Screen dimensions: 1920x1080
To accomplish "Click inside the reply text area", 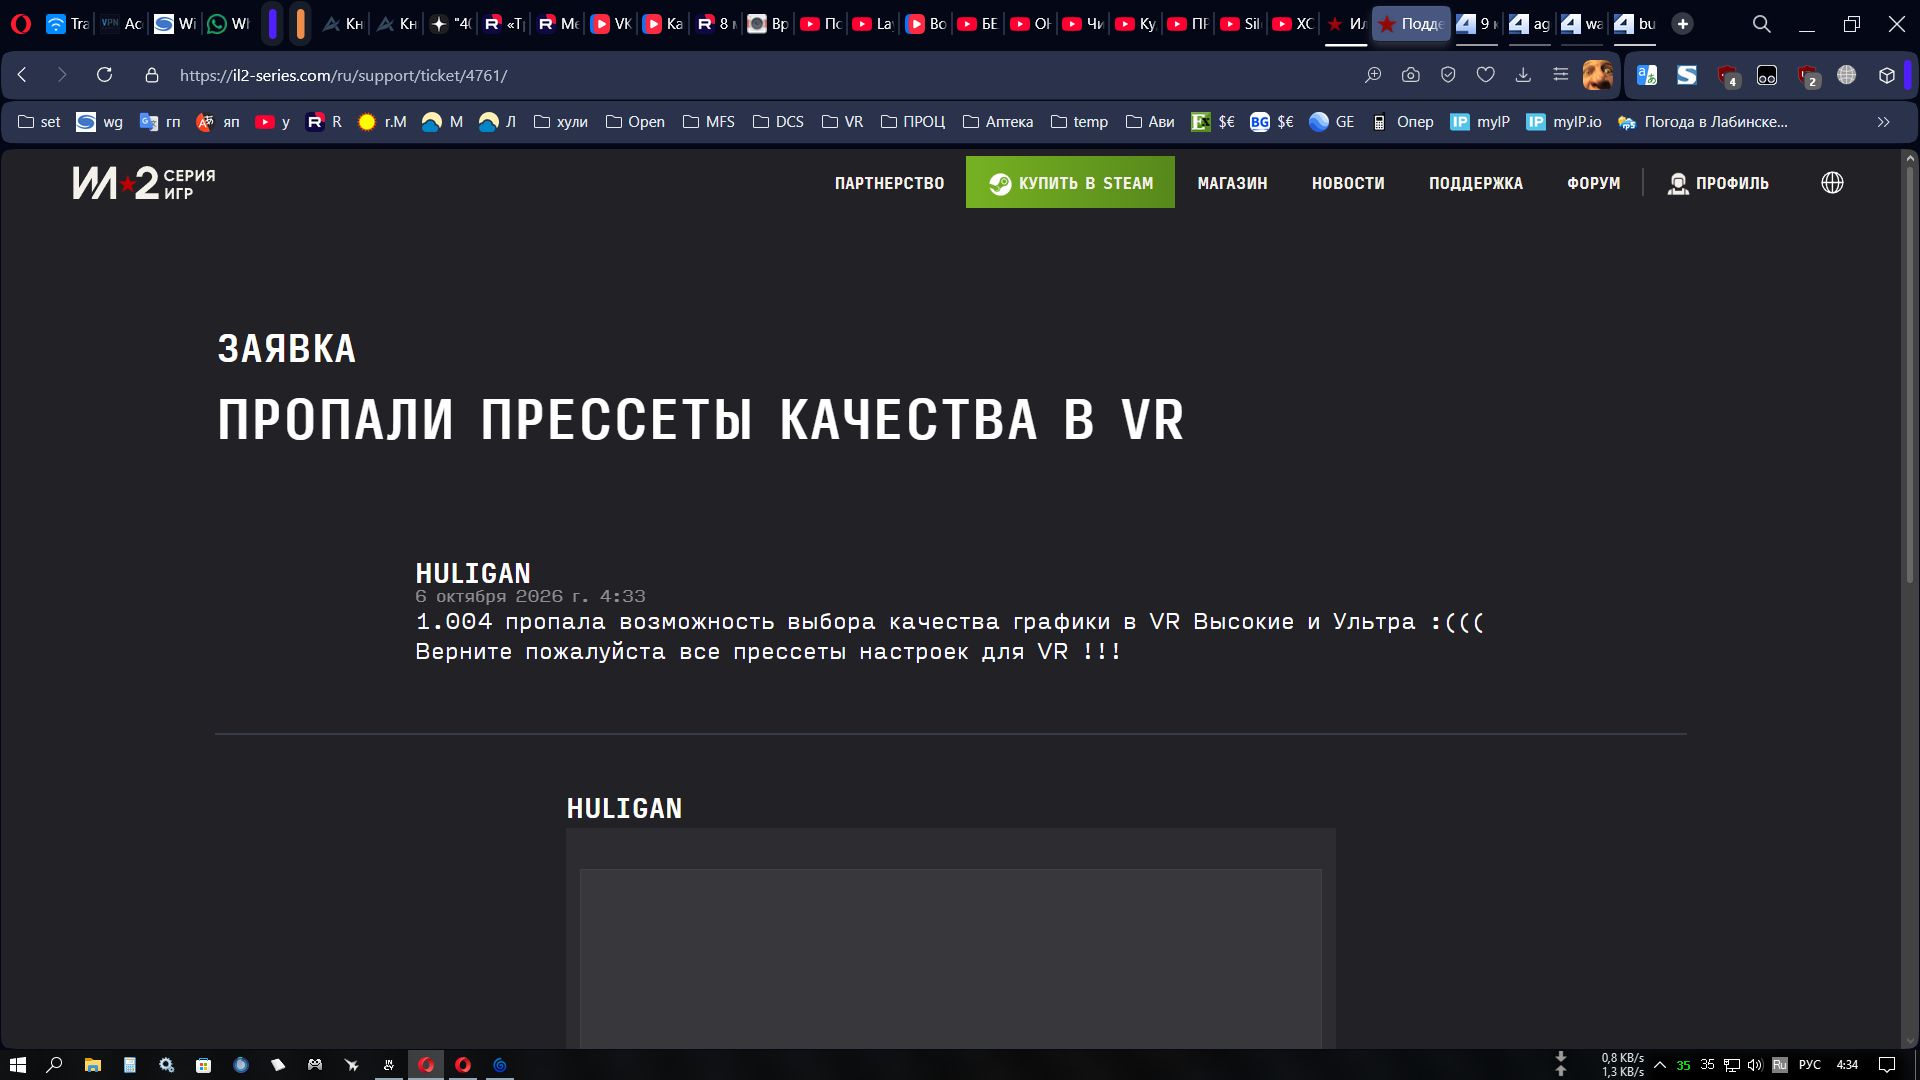I will point(950,958).
